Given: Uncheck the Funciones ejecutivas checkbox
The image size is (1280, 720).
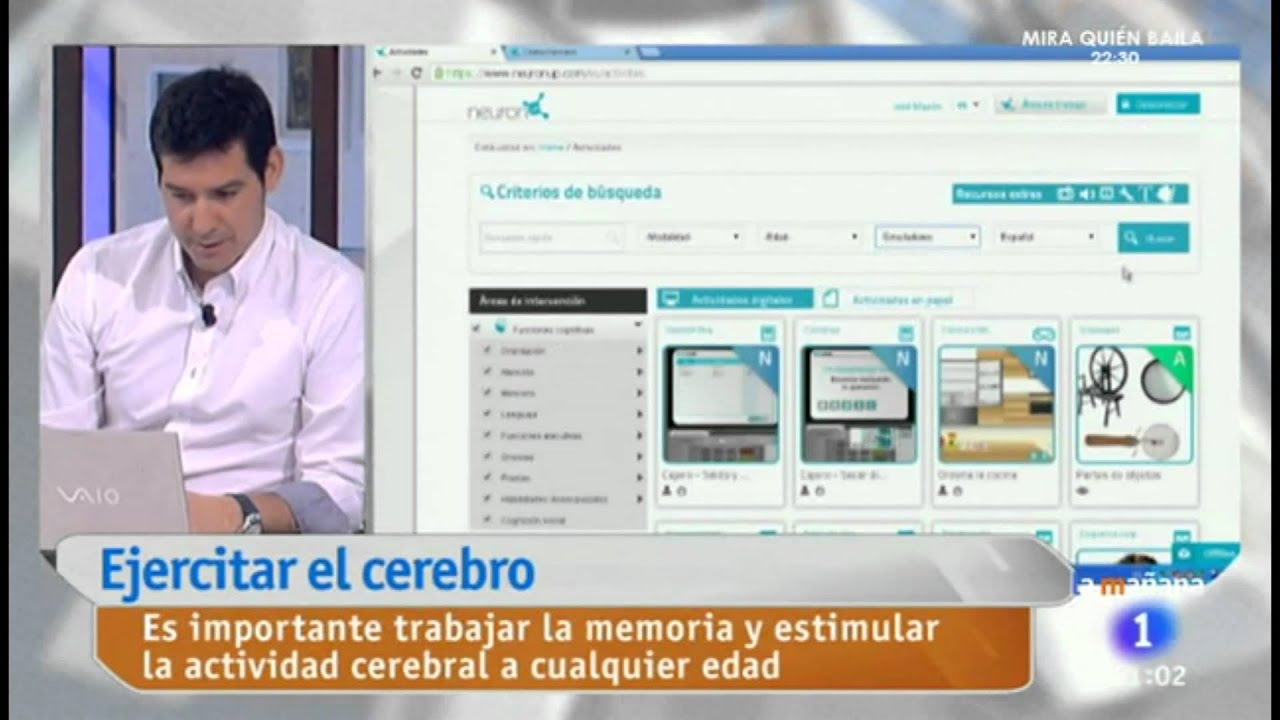Looking at the screenshot, I should point(487,436).
